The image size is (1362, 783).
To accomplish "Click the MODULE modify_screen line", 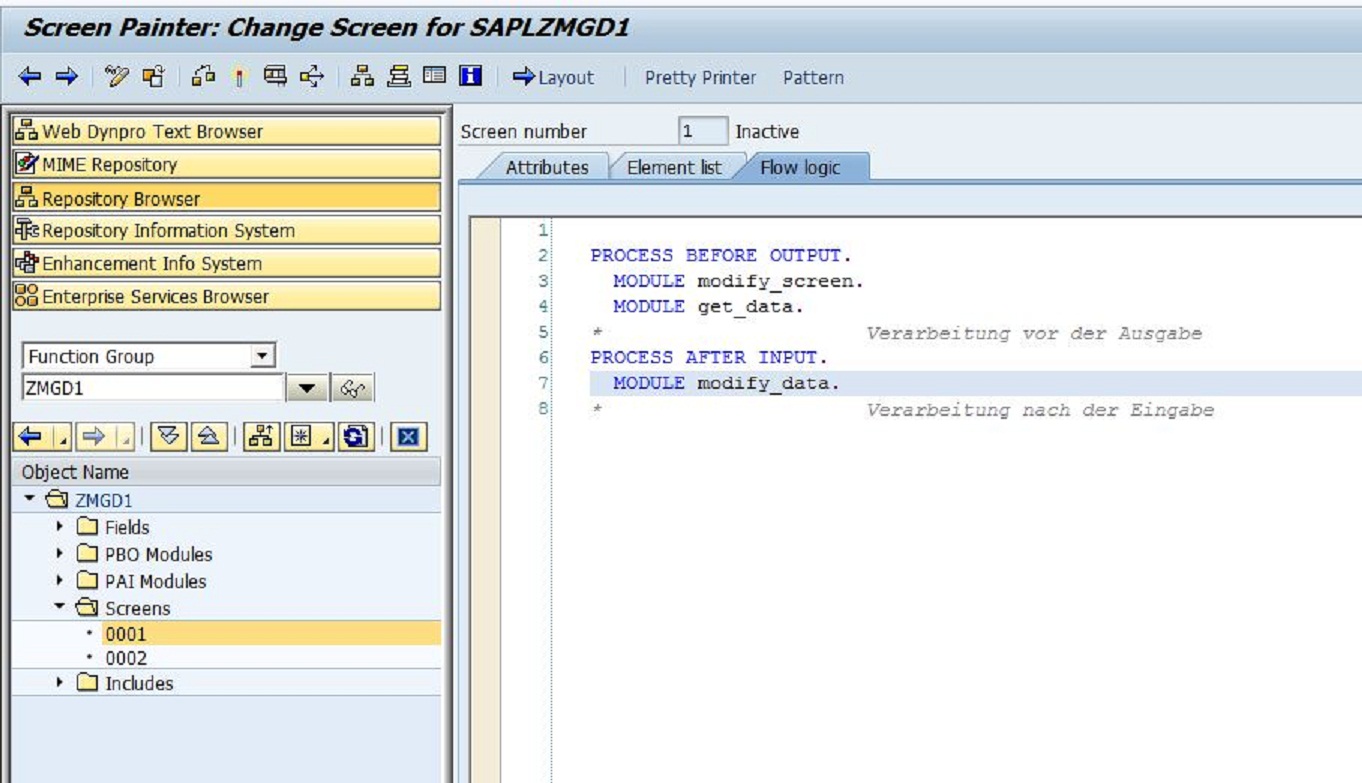I will click(x=738, y=282).
